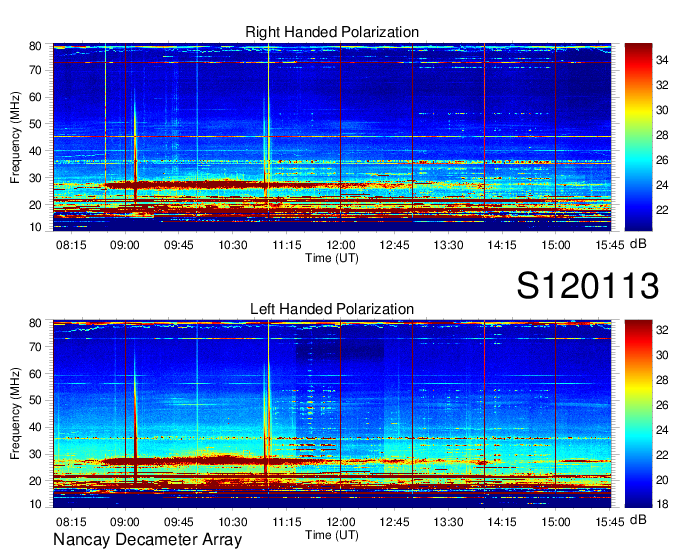Image resolution: width=680 pixels, height=552 pixels.
Task: Click the dB unit label of Left Handed colorbar
Action: click(638, 519)
